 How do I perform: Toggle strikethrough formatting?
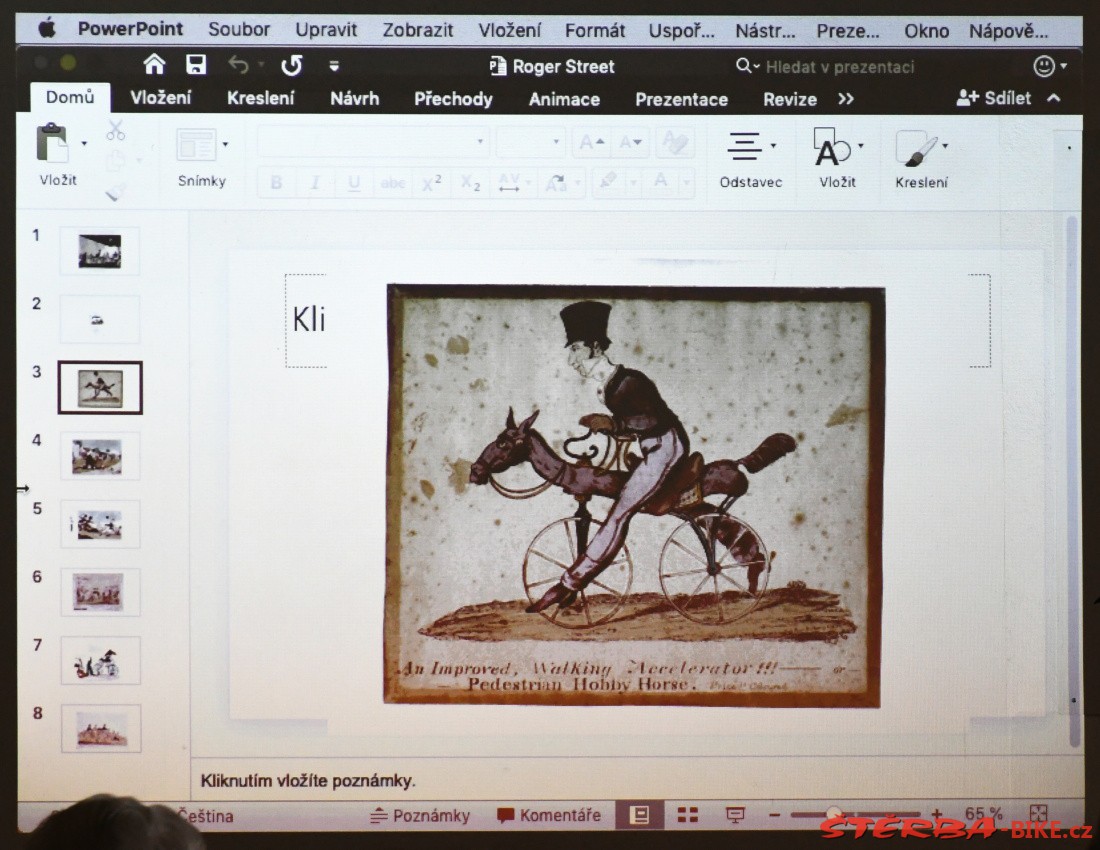(393, 184)
